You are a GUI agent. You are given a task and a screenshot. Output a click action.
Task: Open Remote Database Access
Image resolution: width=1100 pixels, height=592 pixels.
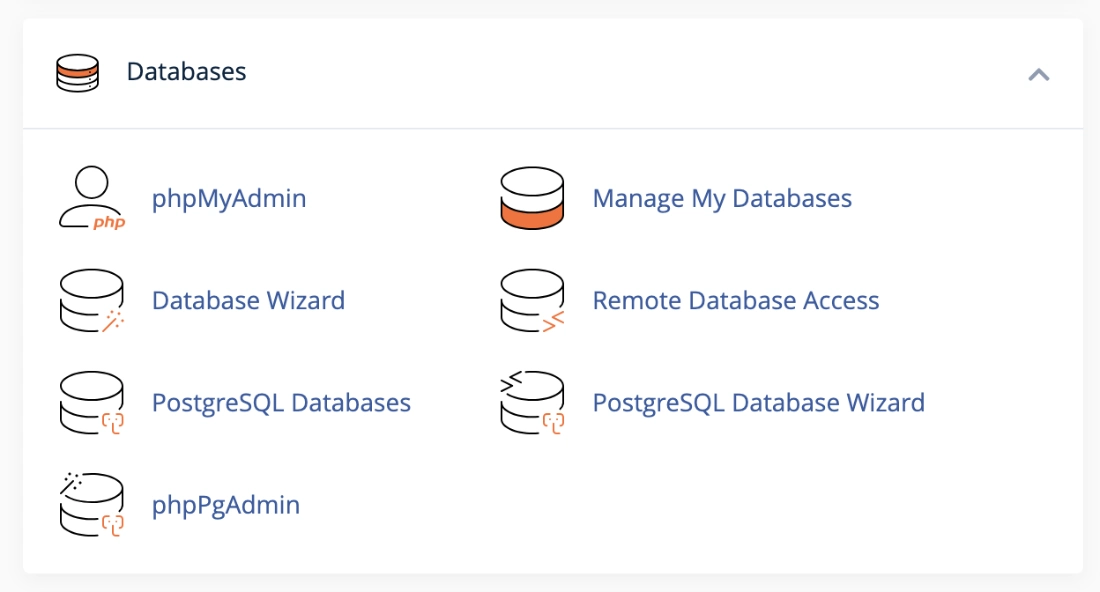click(x=736, y=300)
